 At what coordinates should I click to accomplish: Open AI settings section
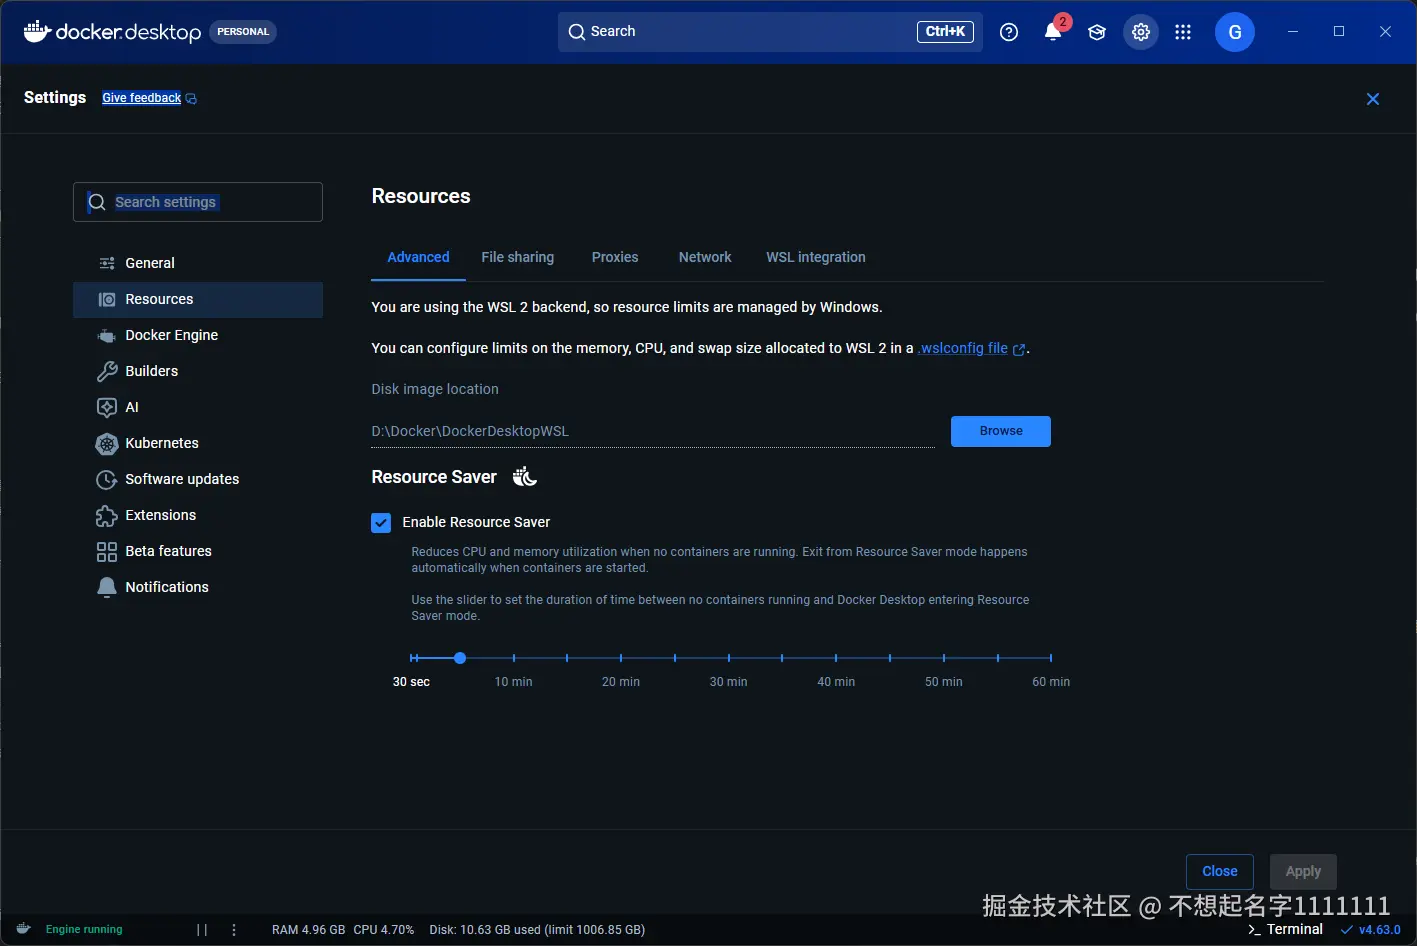[x=198, y=407]
